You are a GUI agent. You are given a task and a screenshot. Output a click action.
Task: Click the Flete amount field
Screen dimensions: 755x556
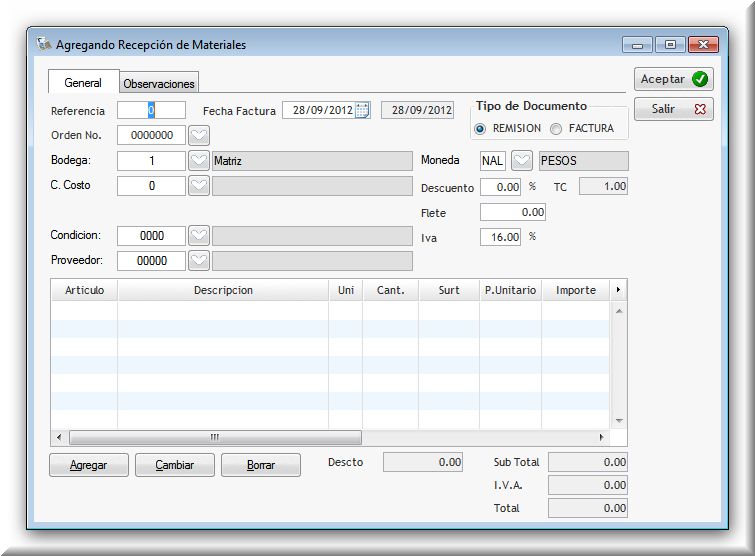pyautogui.click(x=513, y=212)
